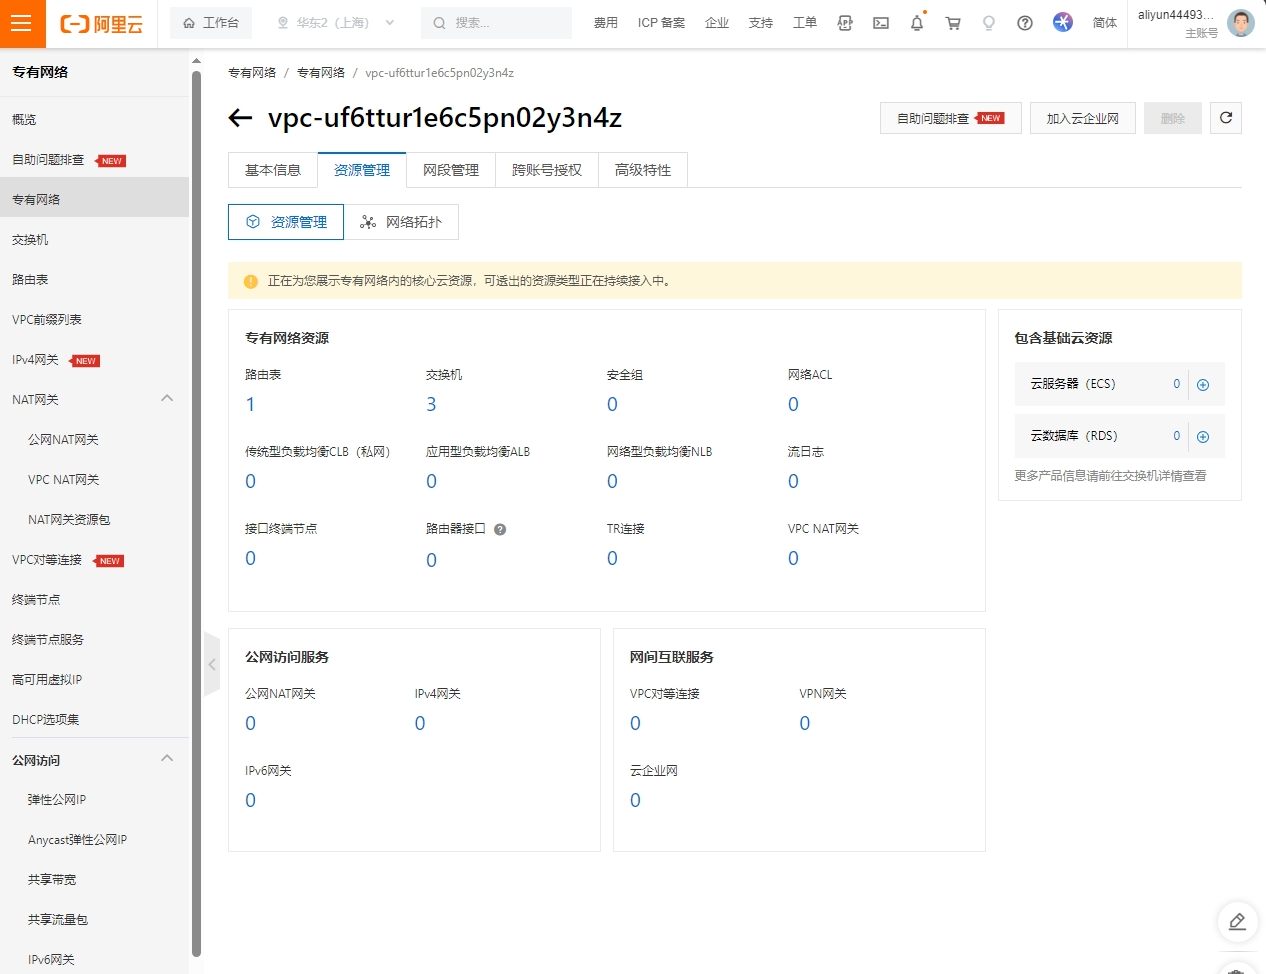Screen dimensions: 1266x974
Task: Click the refresh button icon
Action: (x=1226, y=118)
